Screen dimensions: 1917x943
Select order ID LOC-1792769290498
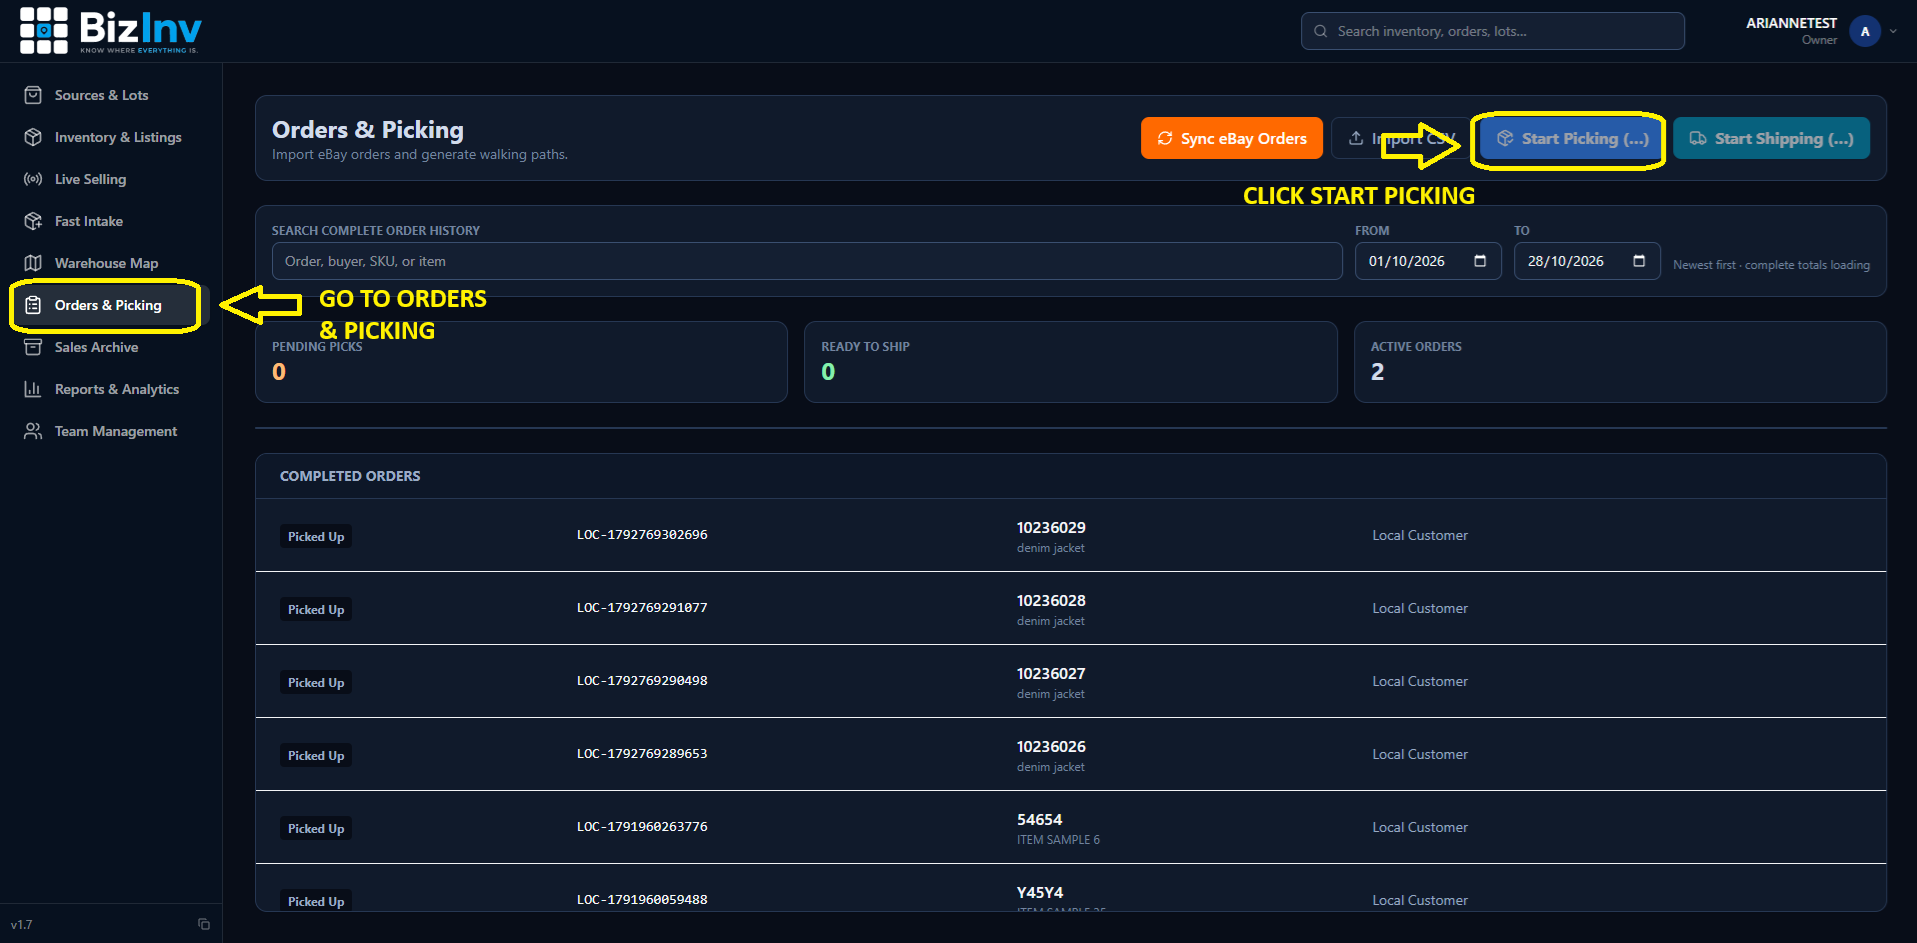click(642, 681)
